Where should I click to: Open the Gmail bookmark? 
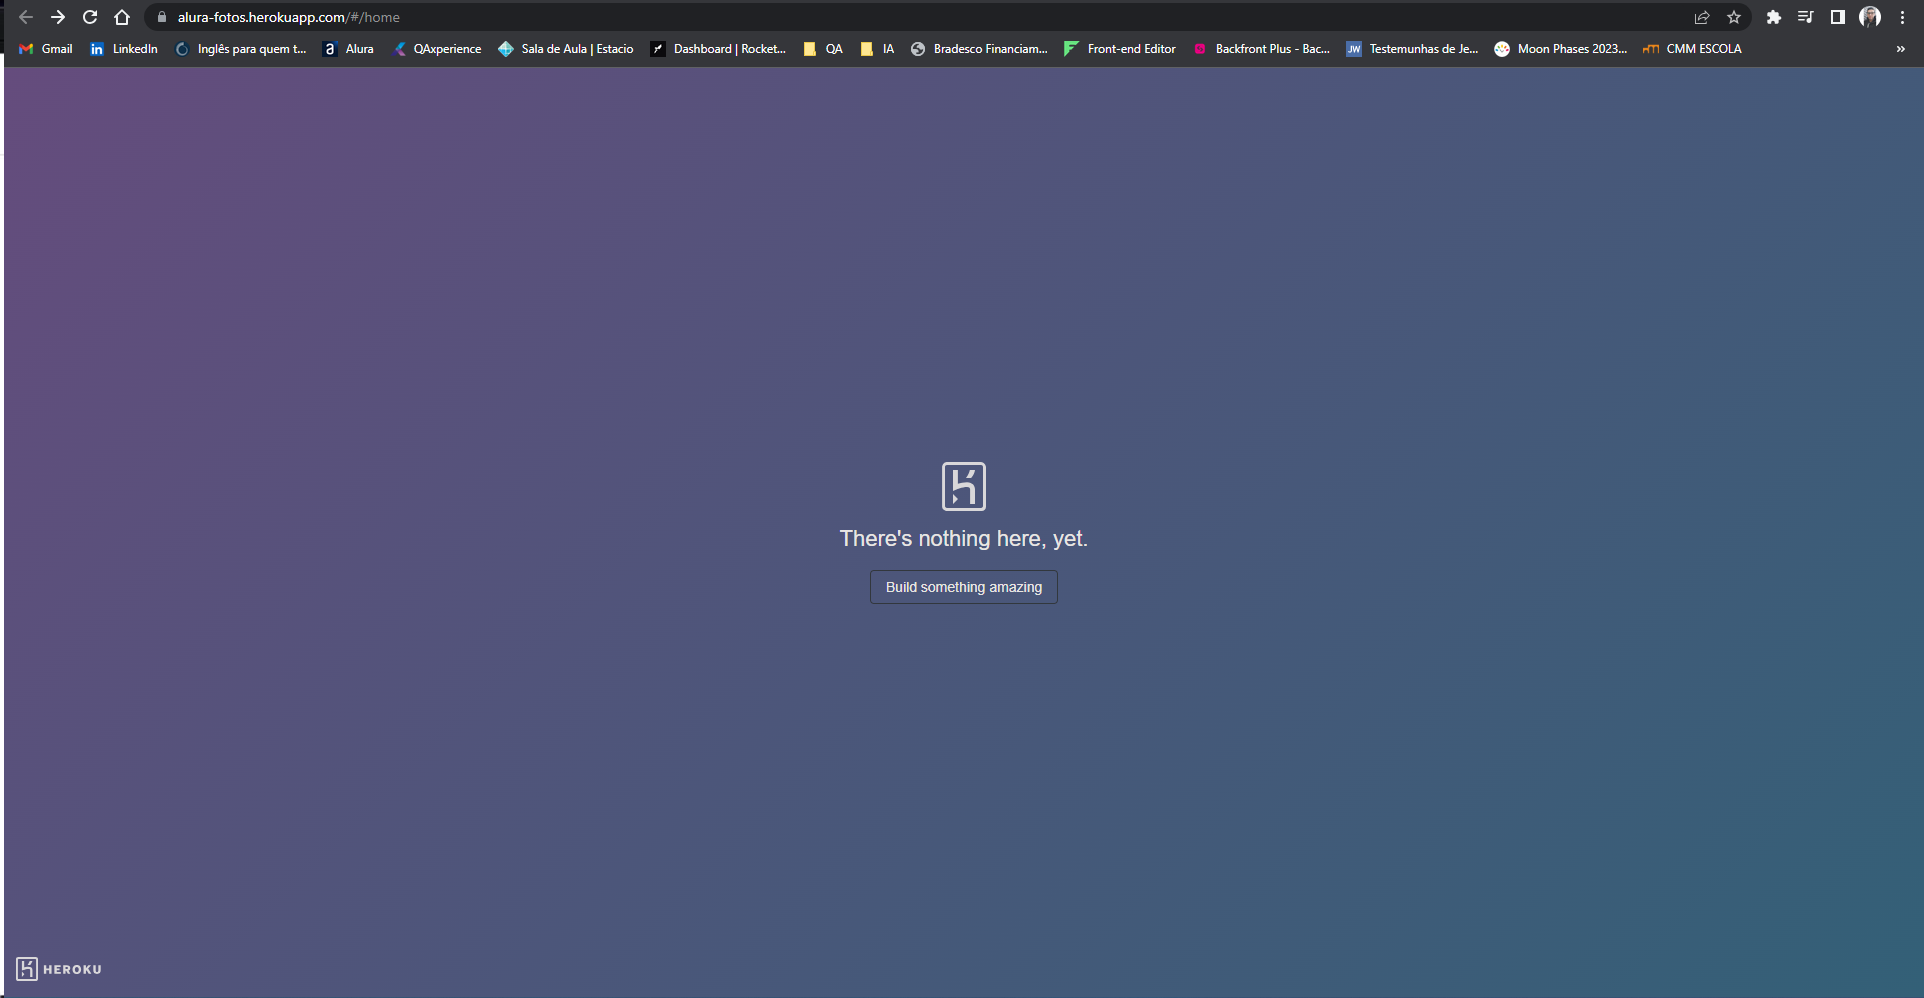coord(46,49)
